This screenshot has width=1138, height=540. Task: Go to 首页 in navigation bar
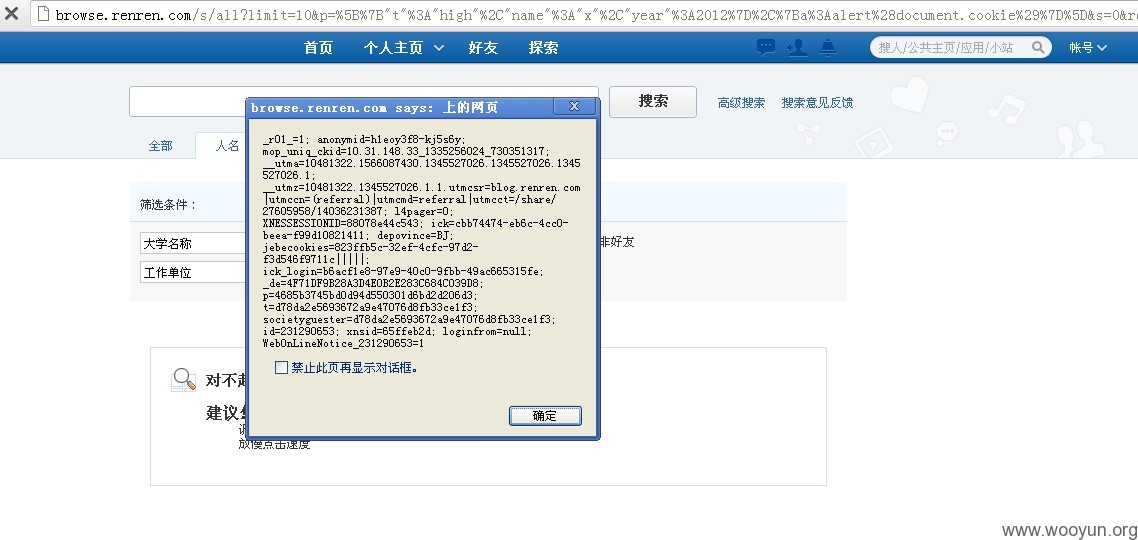point(318,48)
